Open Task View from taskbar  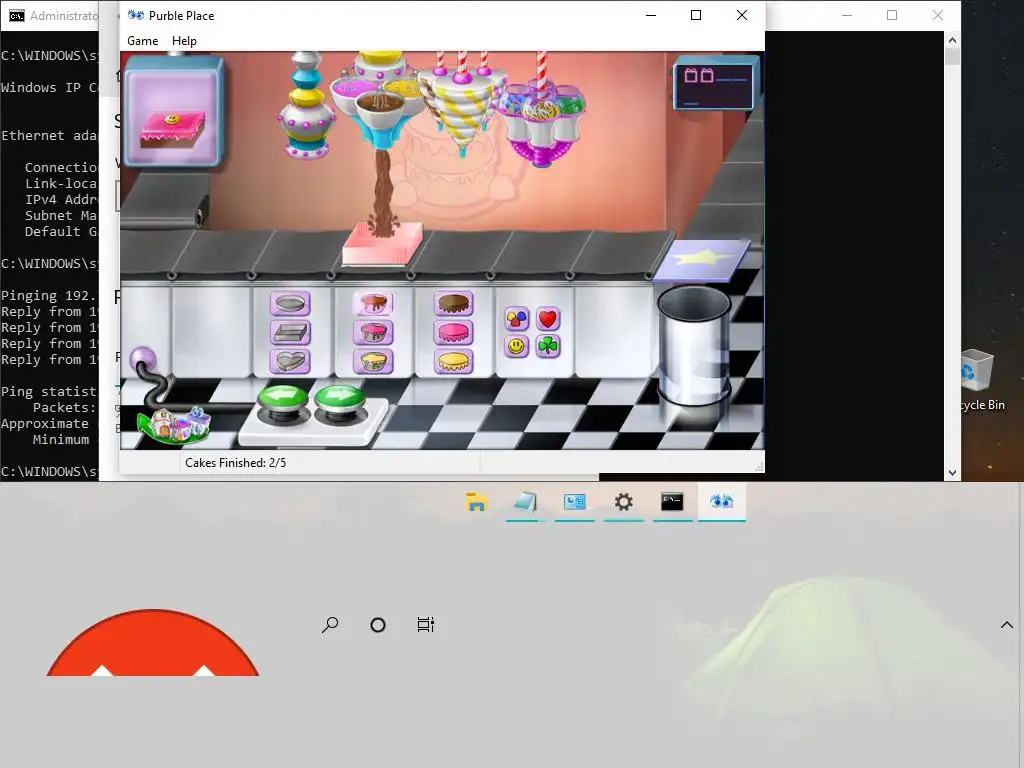425,625
